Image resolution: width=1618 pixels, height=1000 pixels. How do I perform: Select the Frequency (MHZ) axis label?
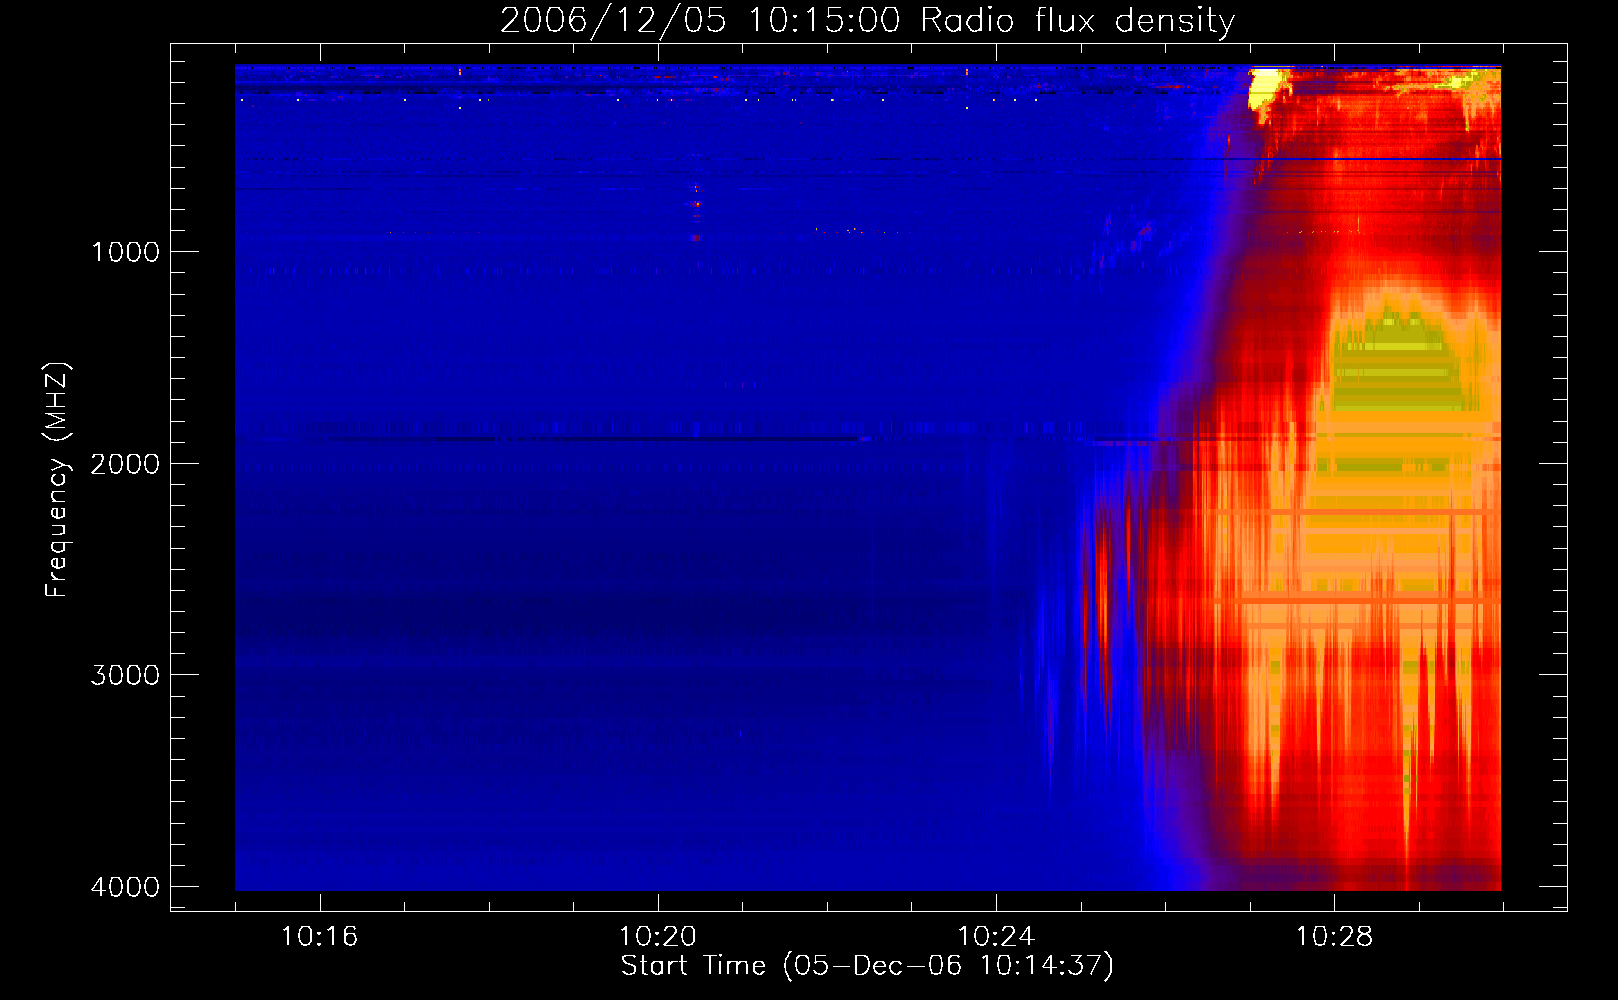click(x=57, y=480)
